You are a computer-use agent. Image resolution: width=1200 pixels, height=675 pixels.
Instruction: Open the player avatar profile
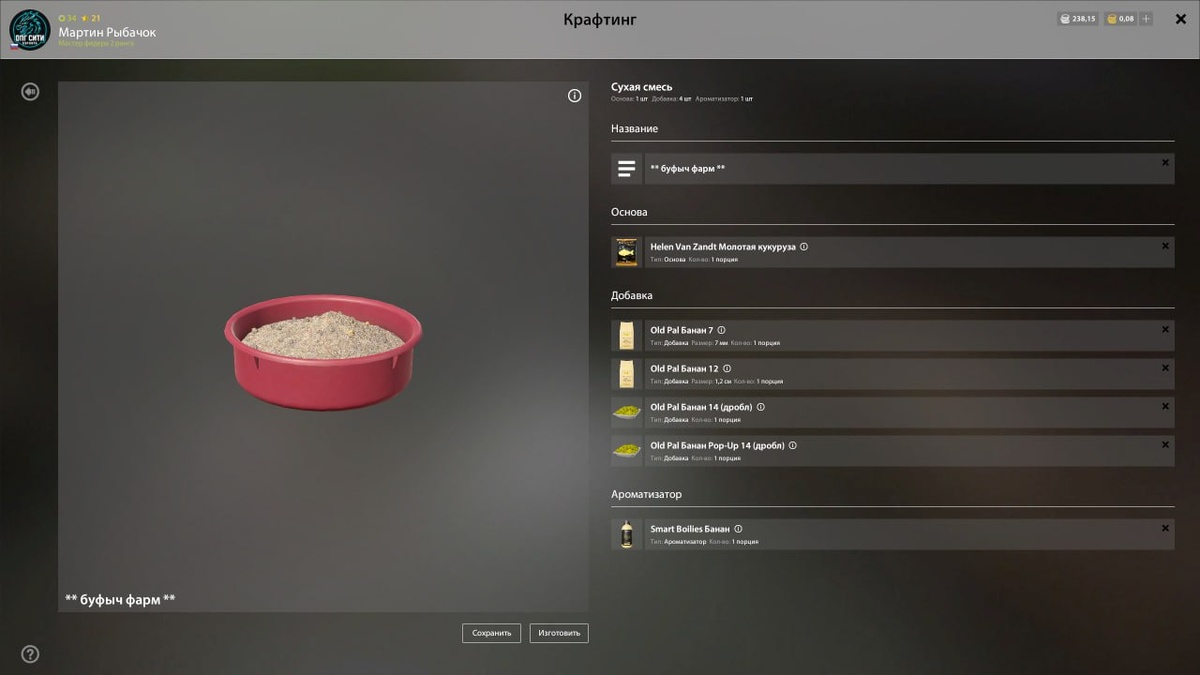click(x=29, y=30)
